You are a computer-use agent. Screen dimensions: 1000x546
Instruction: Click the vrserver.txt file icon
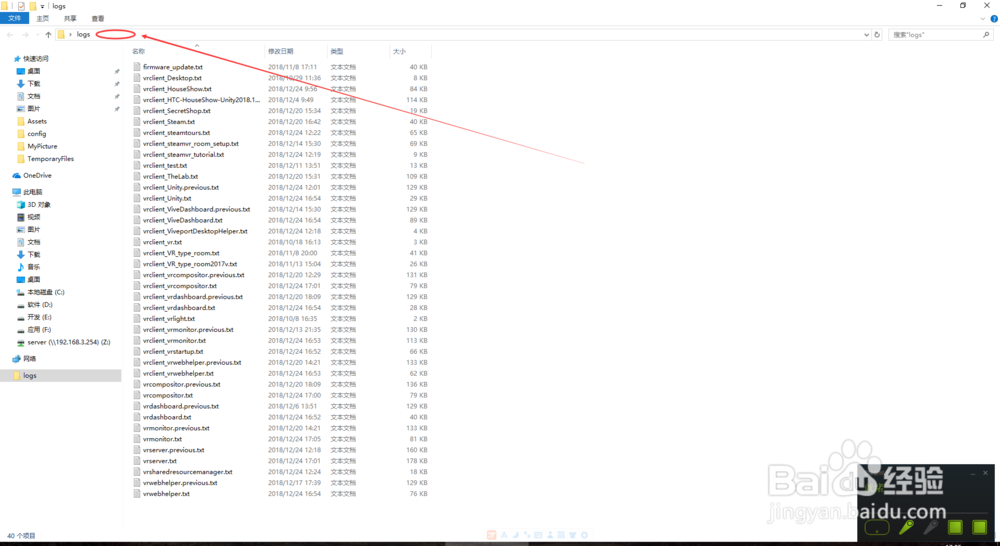click(x=136, y=461)
